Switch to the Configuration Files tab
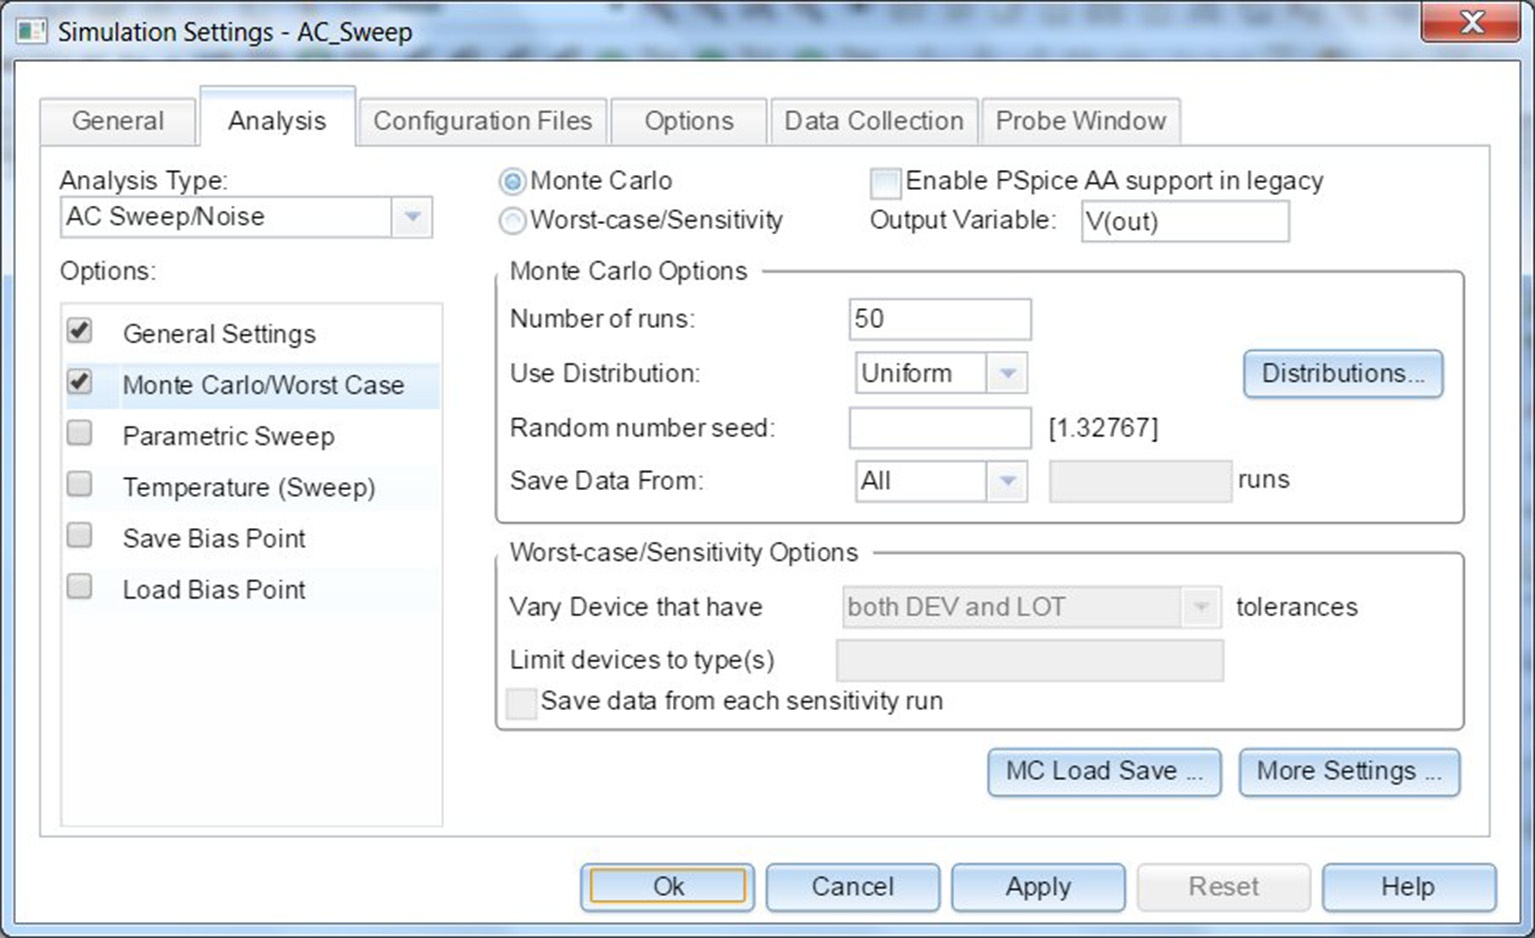The image size is (1535, 938). [482, 121]
